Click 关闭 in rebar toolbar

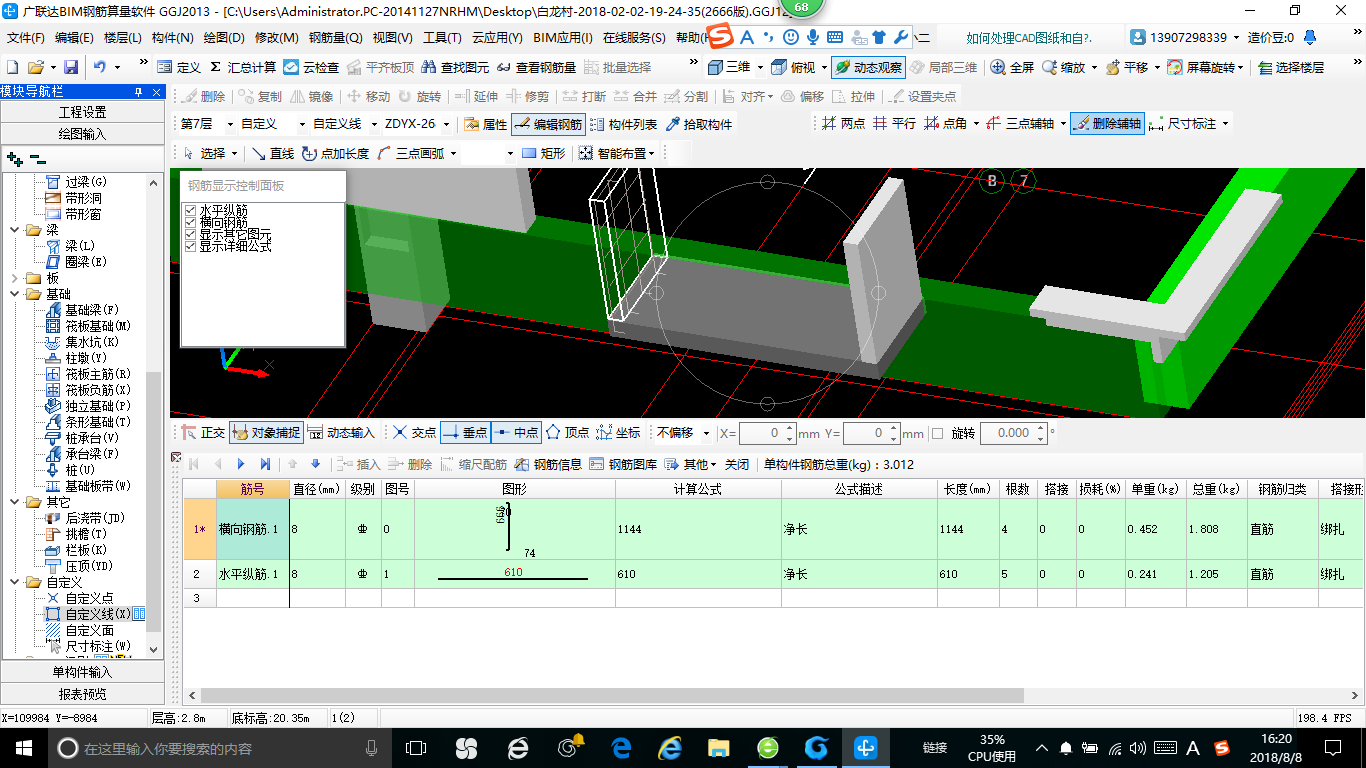(737, 464)
